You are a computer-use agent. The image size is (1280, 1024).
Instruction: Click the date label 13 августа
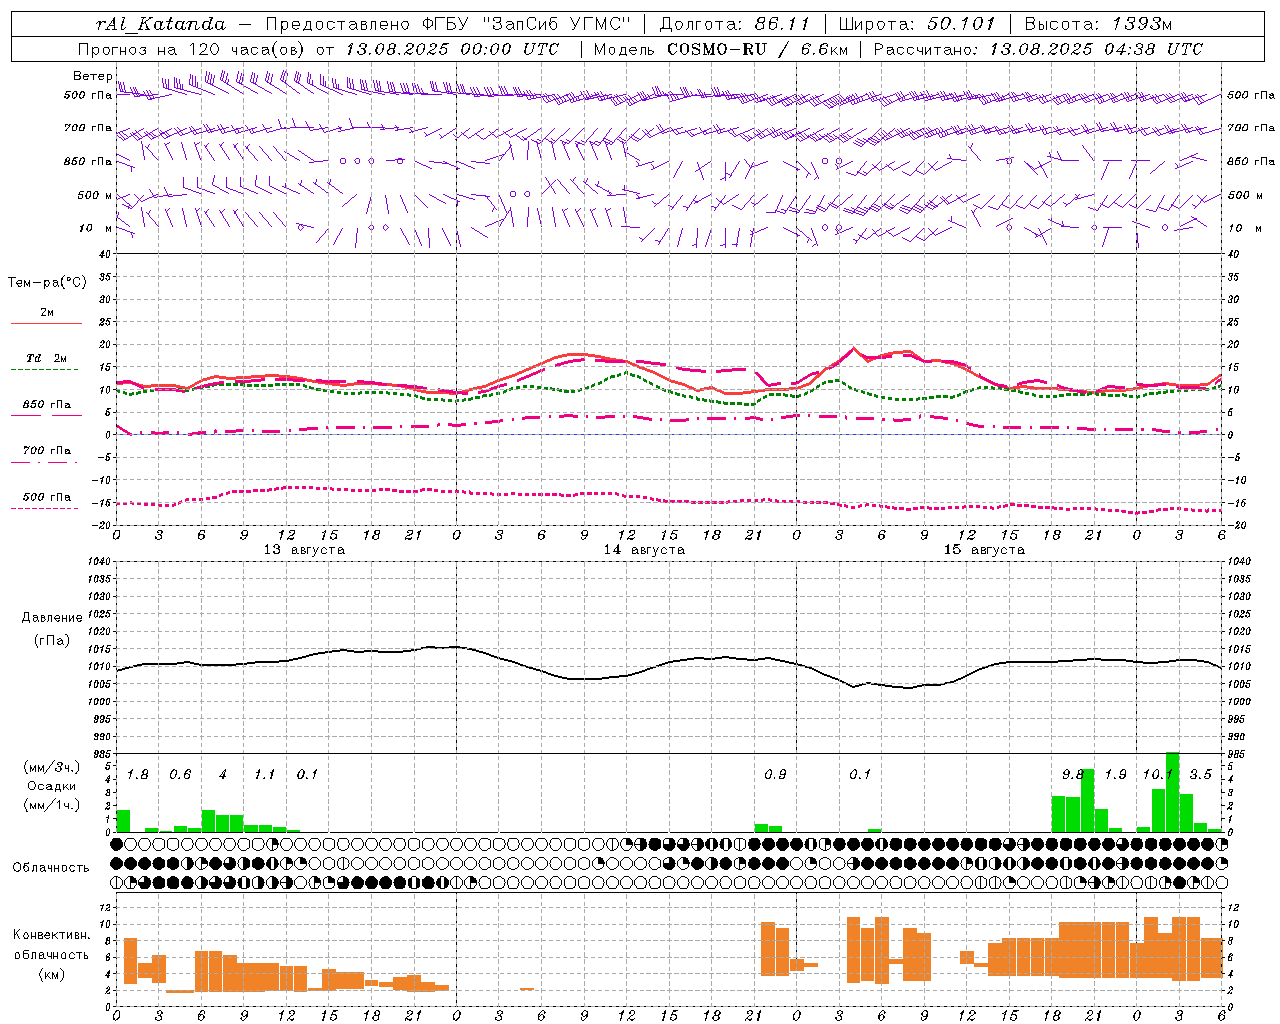[x=304, y=550]
